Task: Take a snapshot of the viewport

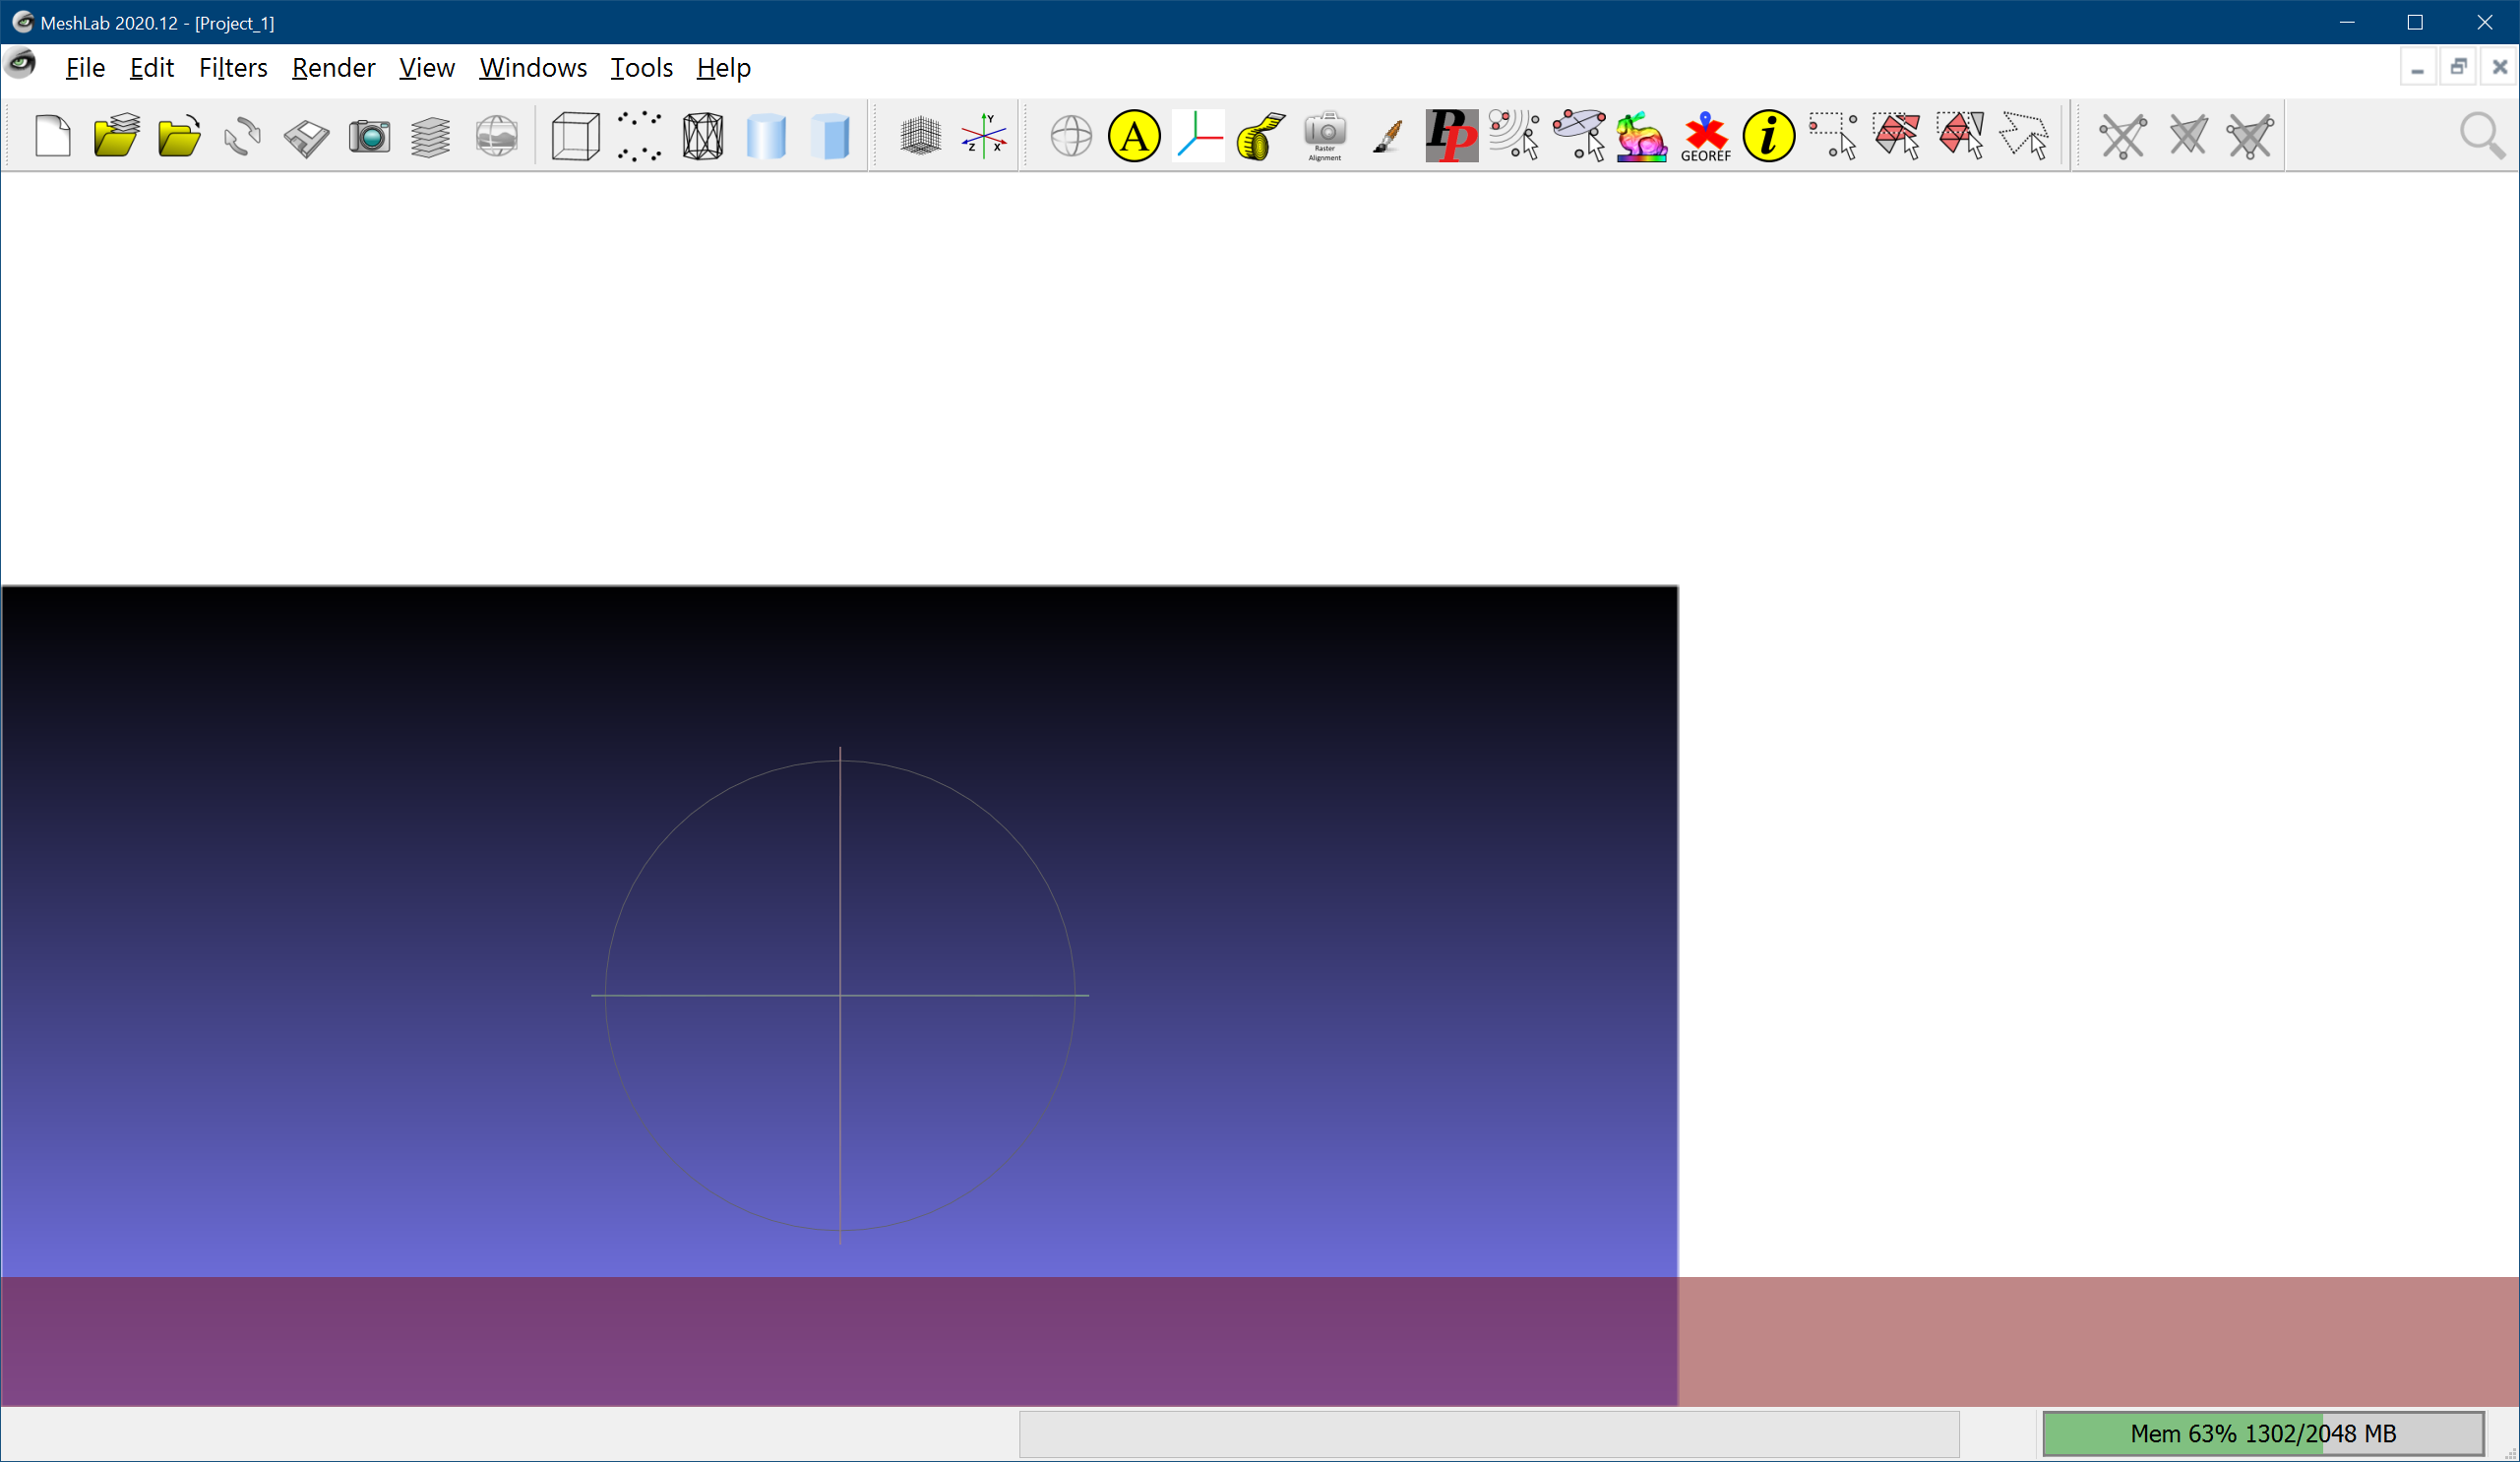Action: (369, 135)
